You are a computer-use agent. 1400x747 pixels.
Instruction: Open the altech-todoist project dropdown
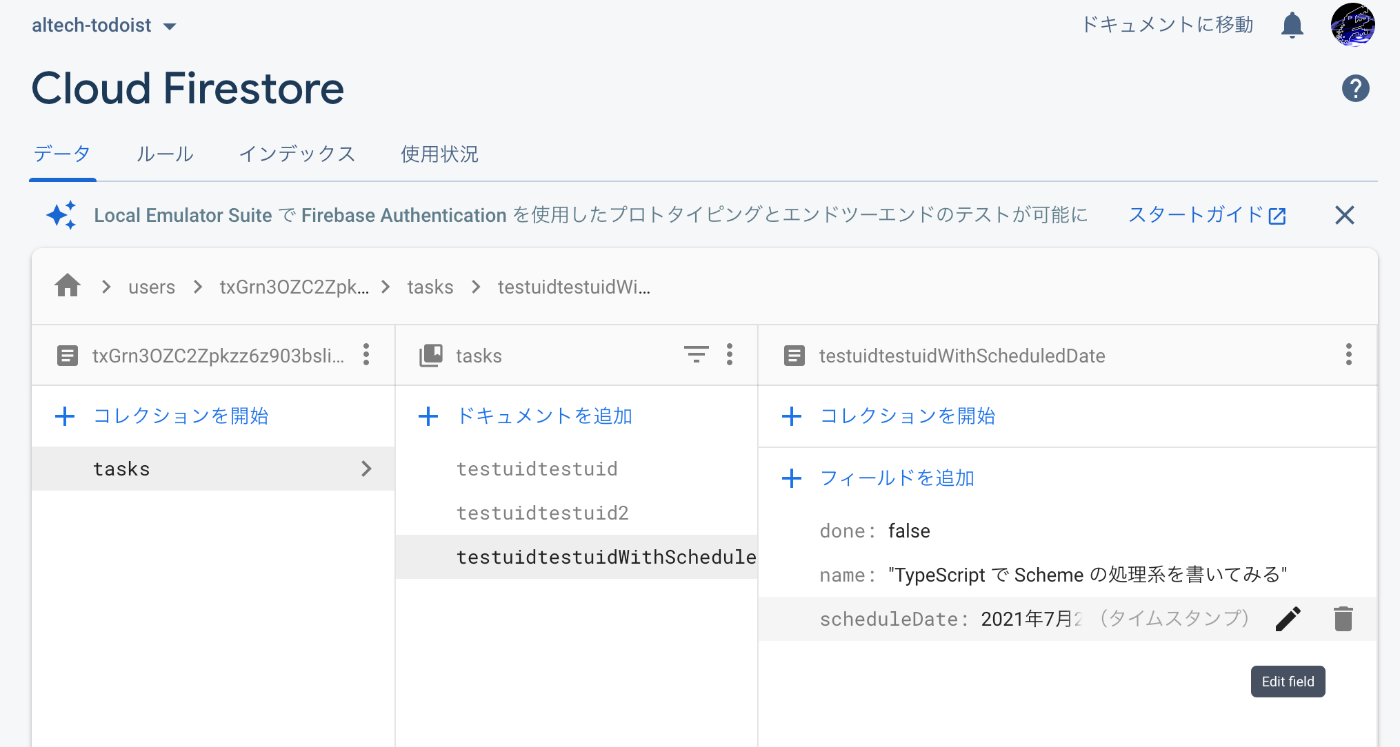click(x=104, y=26)
